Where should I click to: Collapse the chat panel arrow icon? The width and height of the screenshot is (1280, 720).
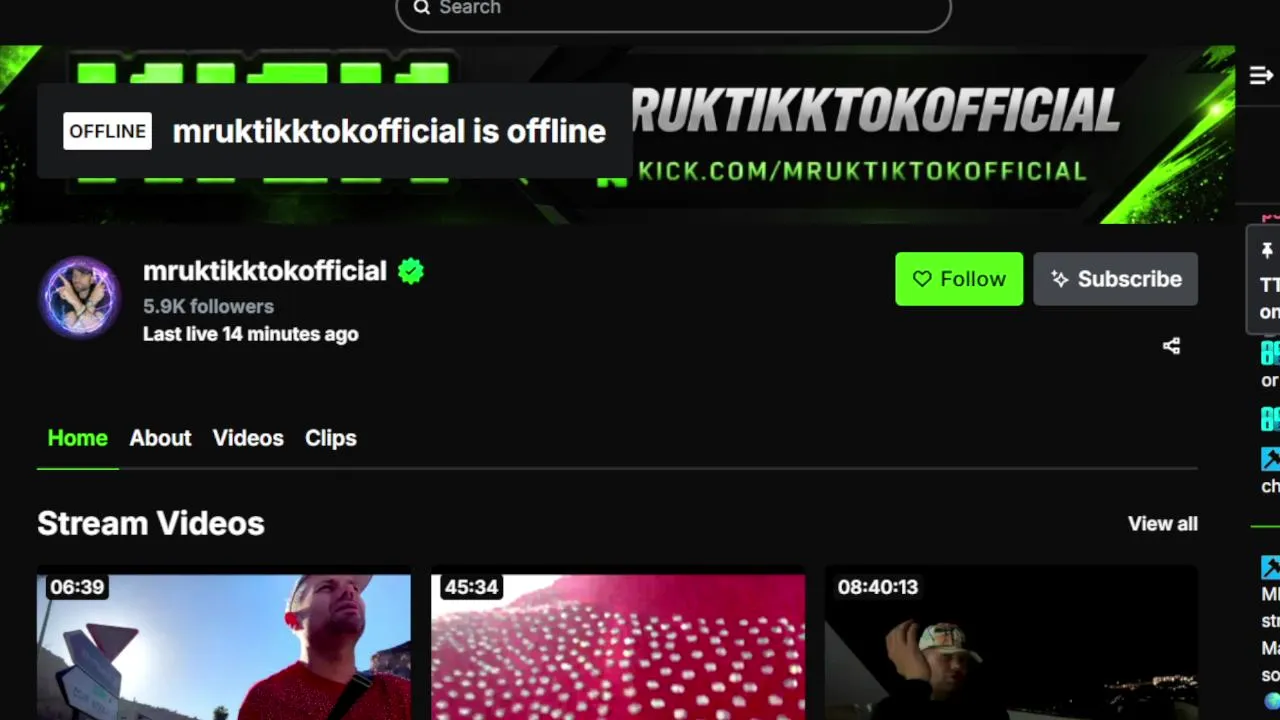[1261, 75]
